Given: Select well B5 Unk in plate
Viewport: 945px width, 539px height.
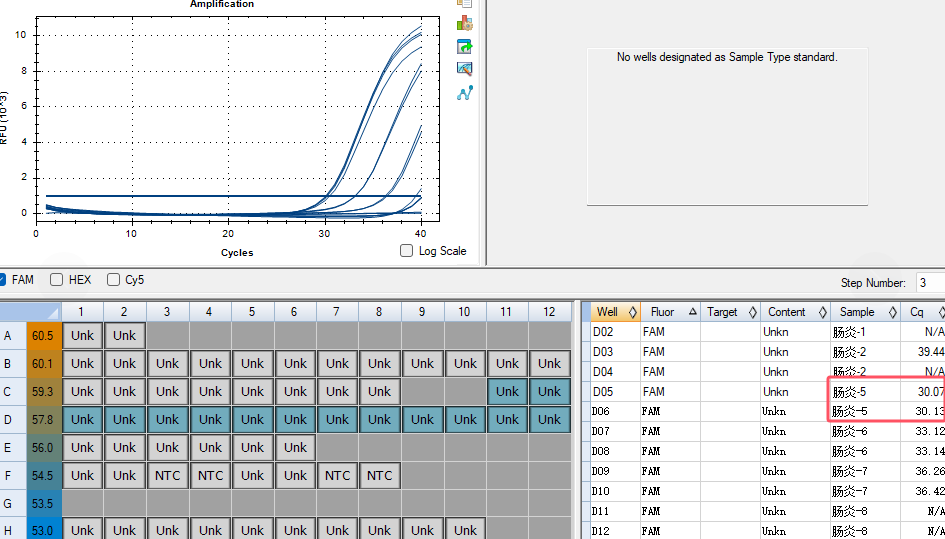Looking at the screenshot, I should (x=253, y=364).
